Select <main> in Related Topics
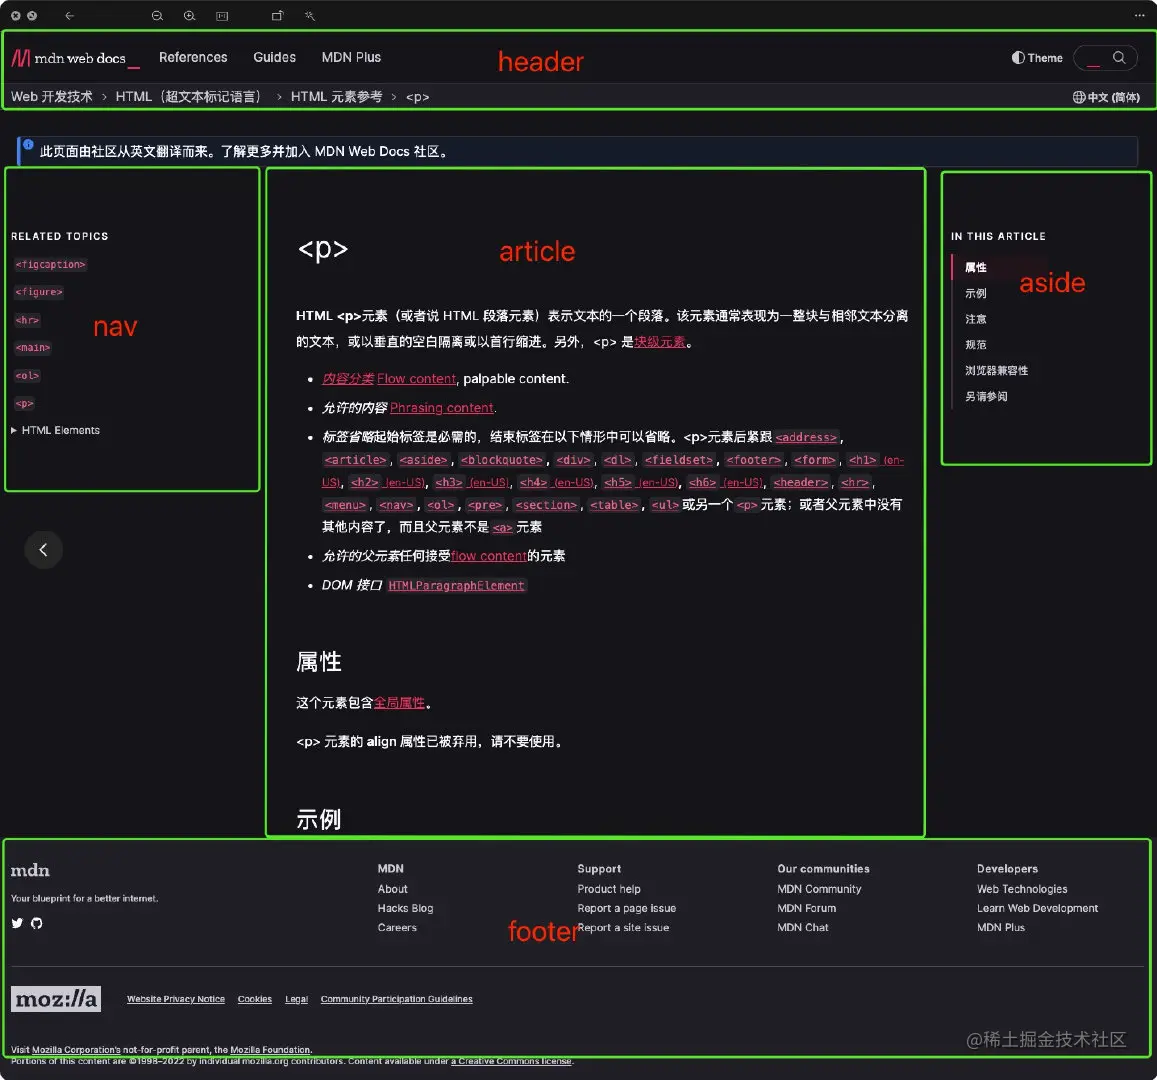 click(33, 347)
